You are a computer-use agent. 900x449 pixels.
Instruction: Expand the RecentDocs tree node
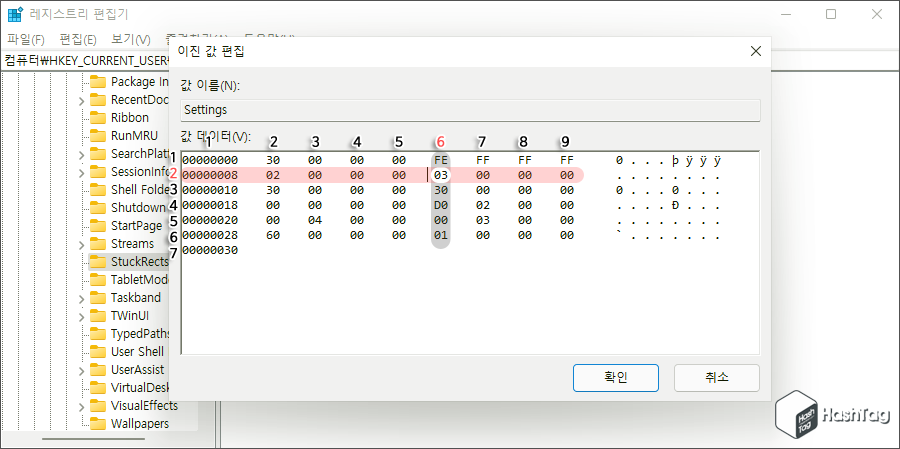81,100
